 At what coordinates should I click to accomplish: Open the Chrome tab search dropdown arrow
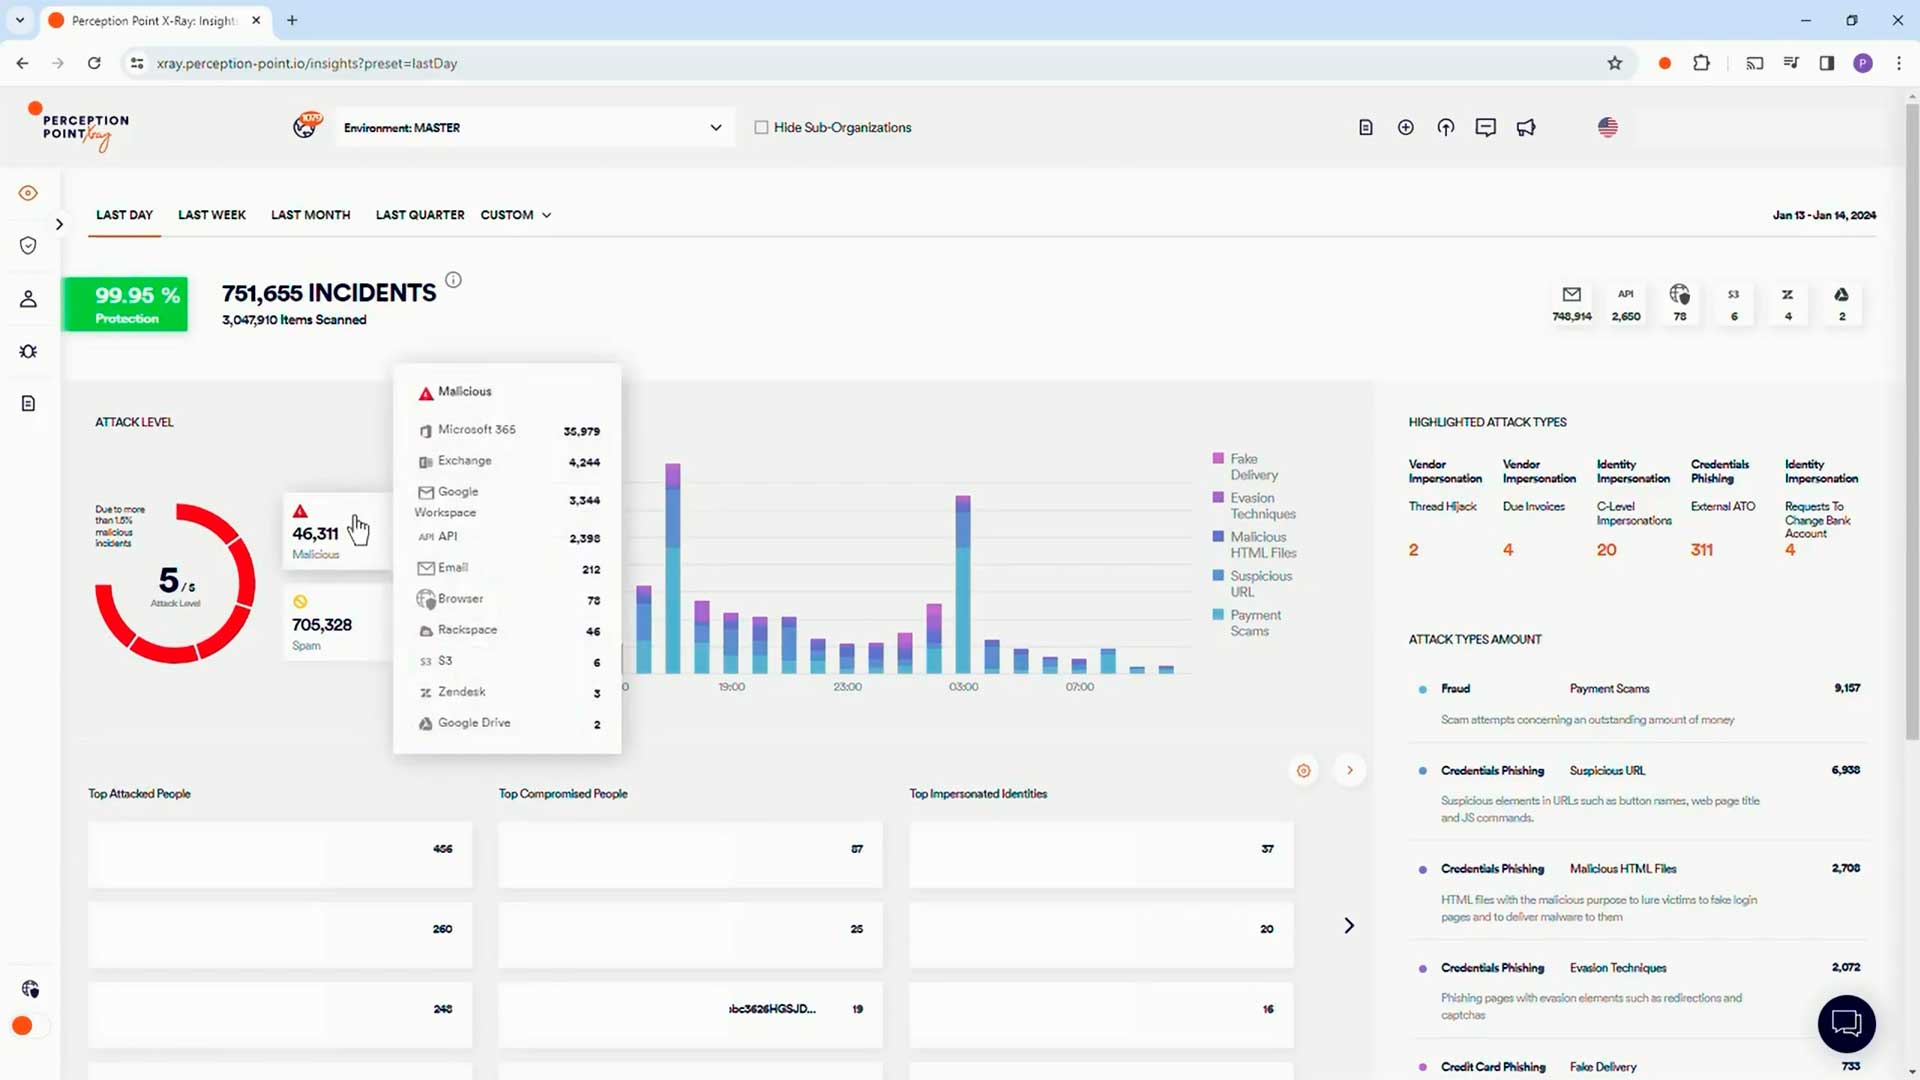pos(19,20)
